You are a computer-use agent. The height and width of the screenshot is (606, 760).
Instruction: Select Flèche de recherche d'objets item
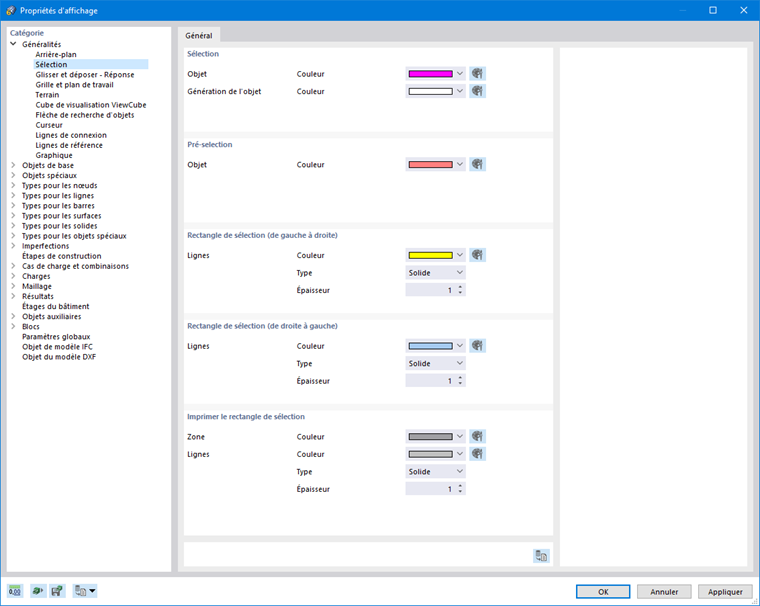tap(85, 115)
